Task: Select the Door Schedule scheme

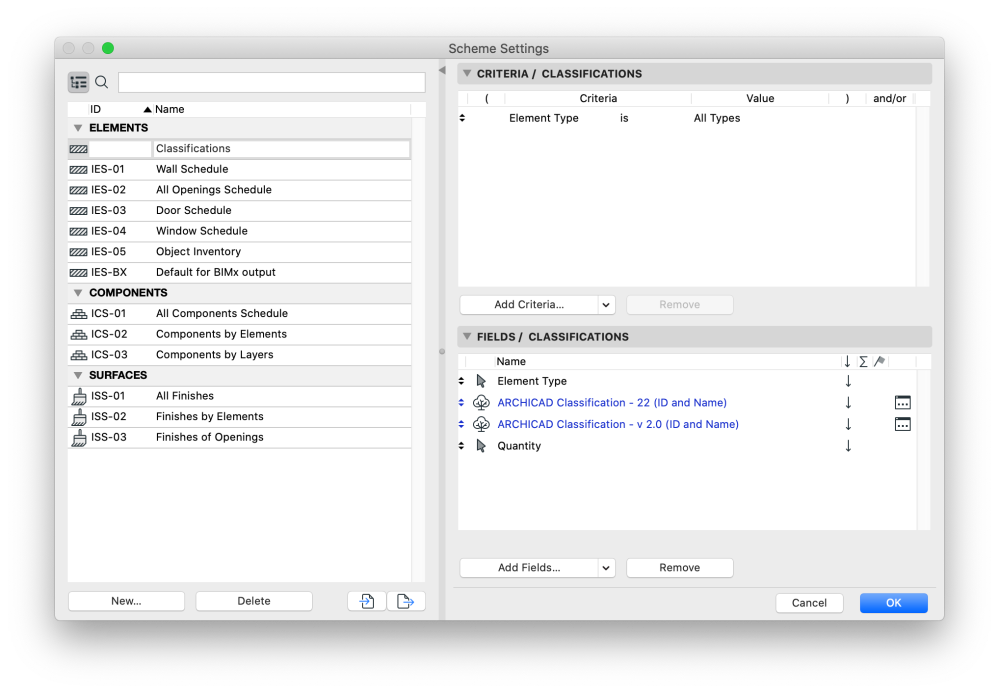Action: [x=240, y=211]
